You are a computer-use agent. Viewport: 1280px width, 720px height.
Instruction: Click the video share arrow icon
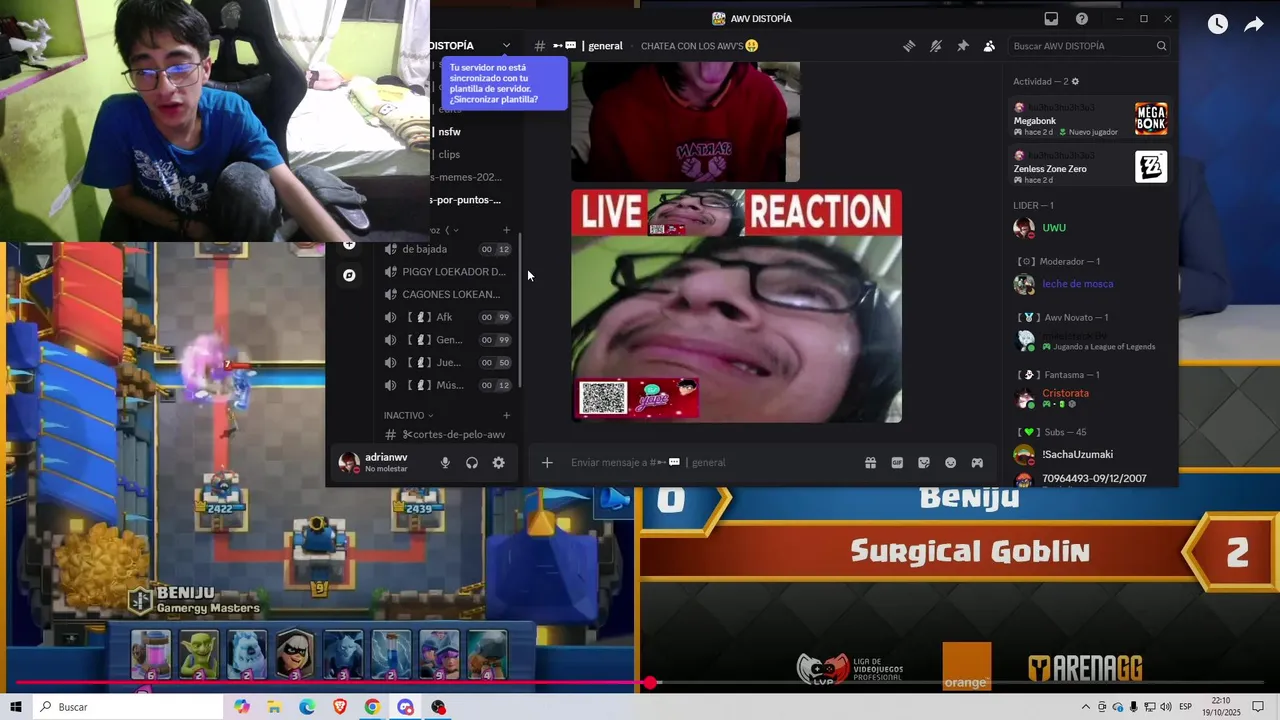tap(1254, 25)
